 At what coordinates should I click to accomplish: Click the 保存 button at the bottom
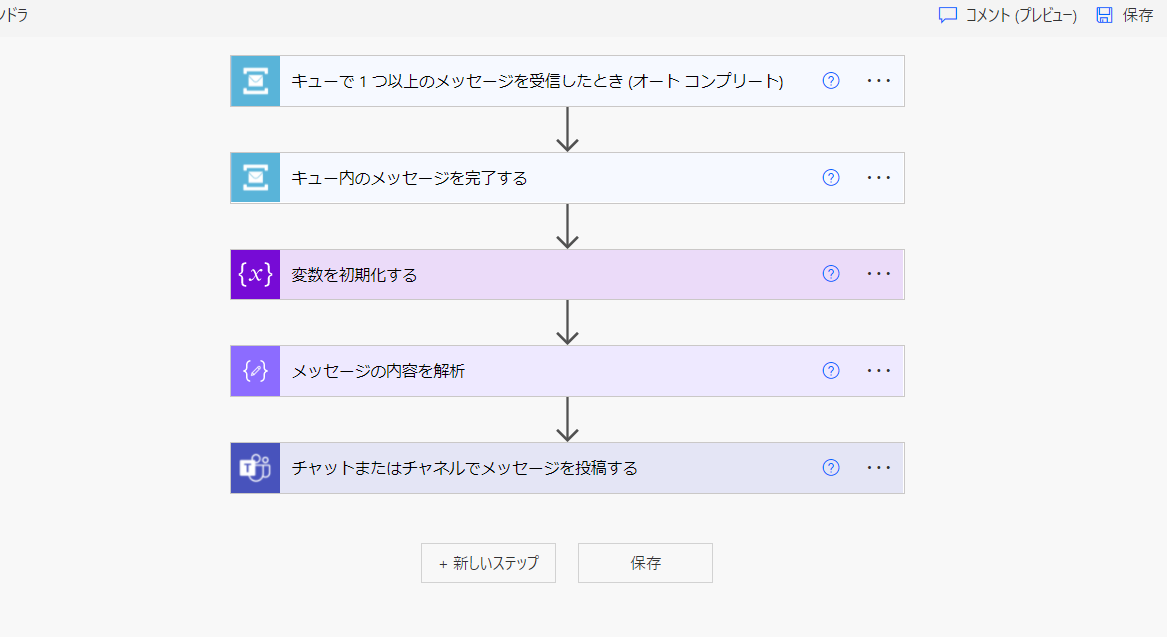click(644, 562)
